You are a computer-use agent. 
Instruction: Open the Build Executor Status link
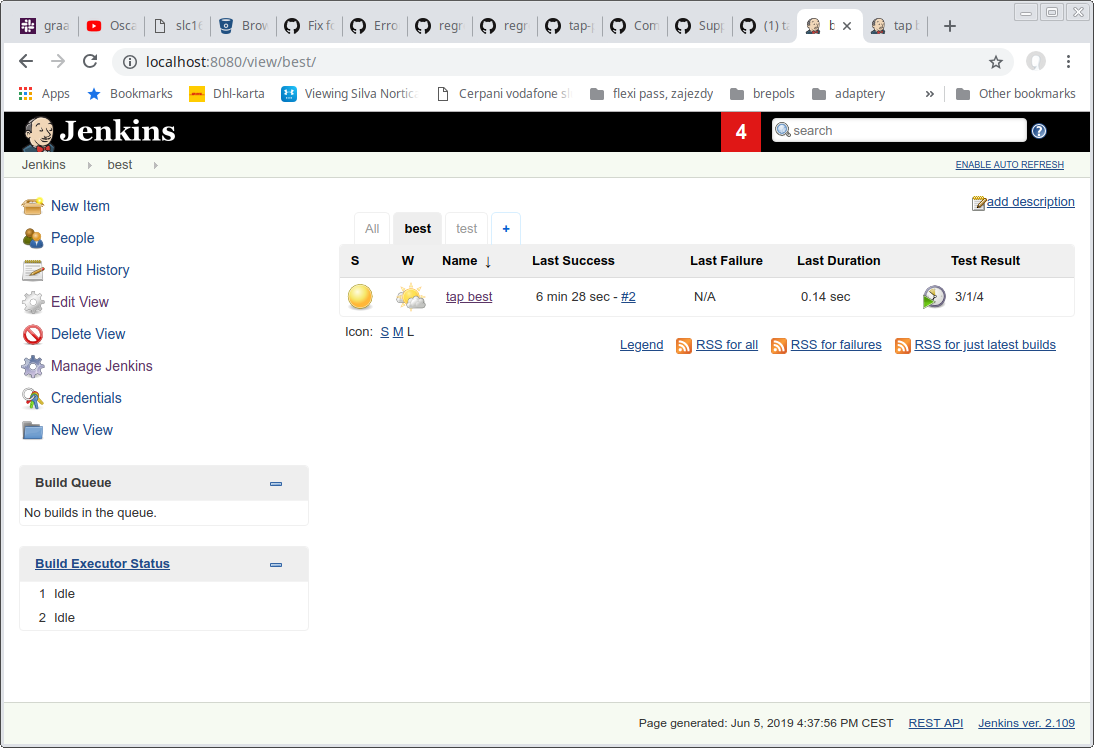point(103,564)
